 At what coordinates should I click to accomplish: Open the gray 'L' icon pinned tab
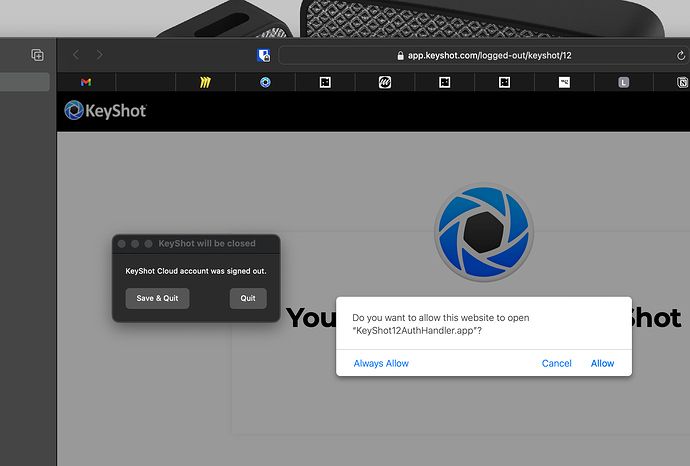[624, 82]
